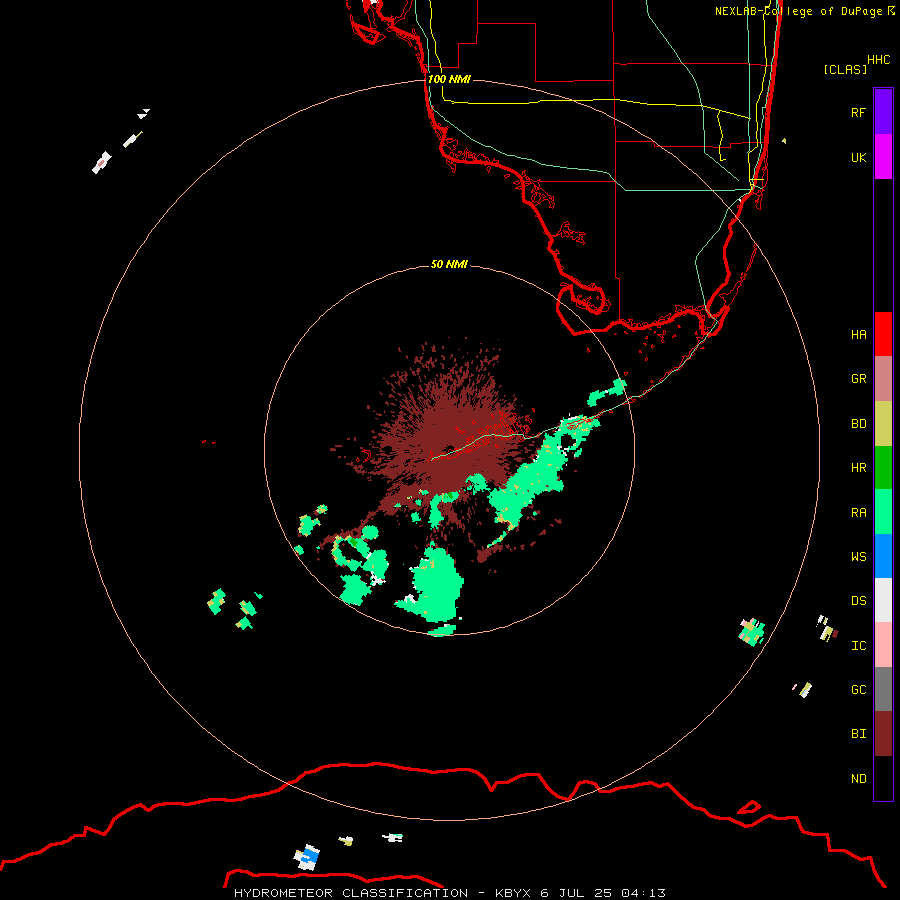Select the GC gray legend swatch

click(883, 689)
